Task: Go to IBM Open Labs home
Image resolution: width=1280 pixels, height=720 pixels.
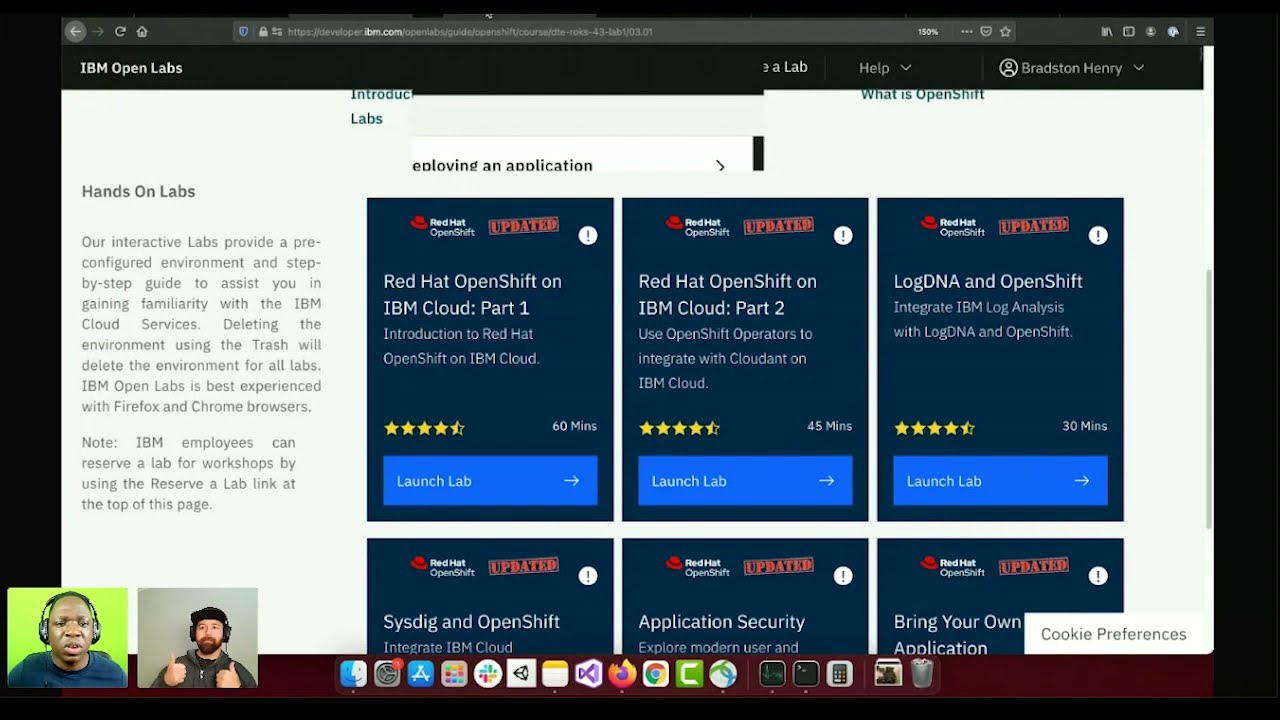Action: [x=131, y=68]
